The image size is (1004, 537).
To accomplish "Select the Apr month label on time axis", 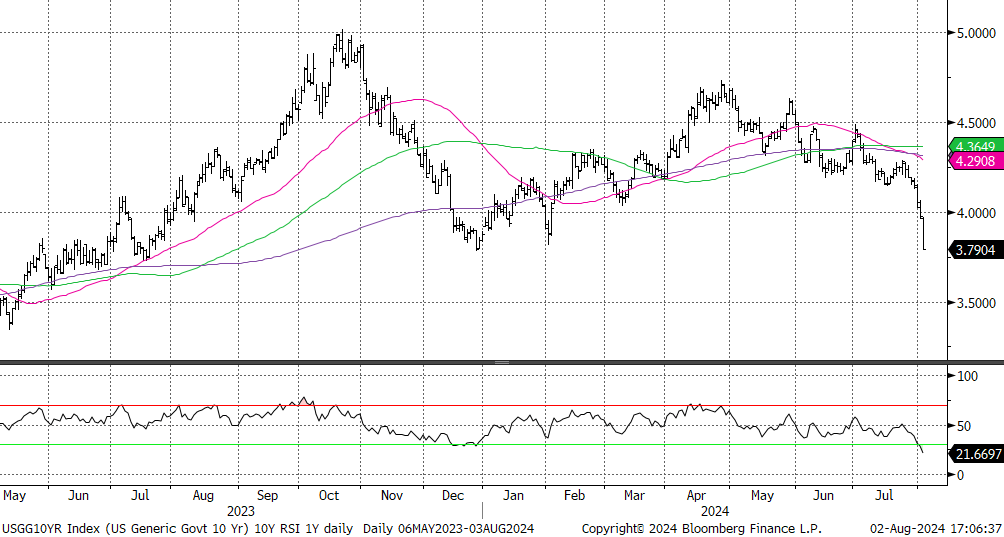I will coord(697,495).
